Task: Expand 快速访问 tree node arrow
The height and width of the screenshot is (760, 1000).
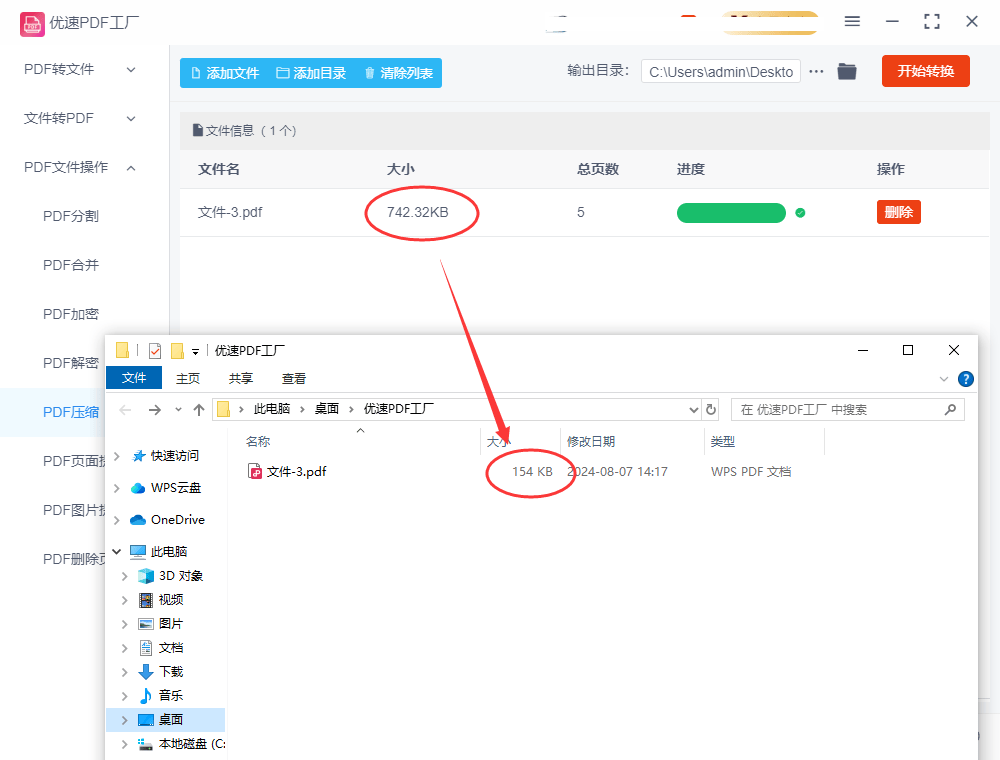Action: [117, 456]
